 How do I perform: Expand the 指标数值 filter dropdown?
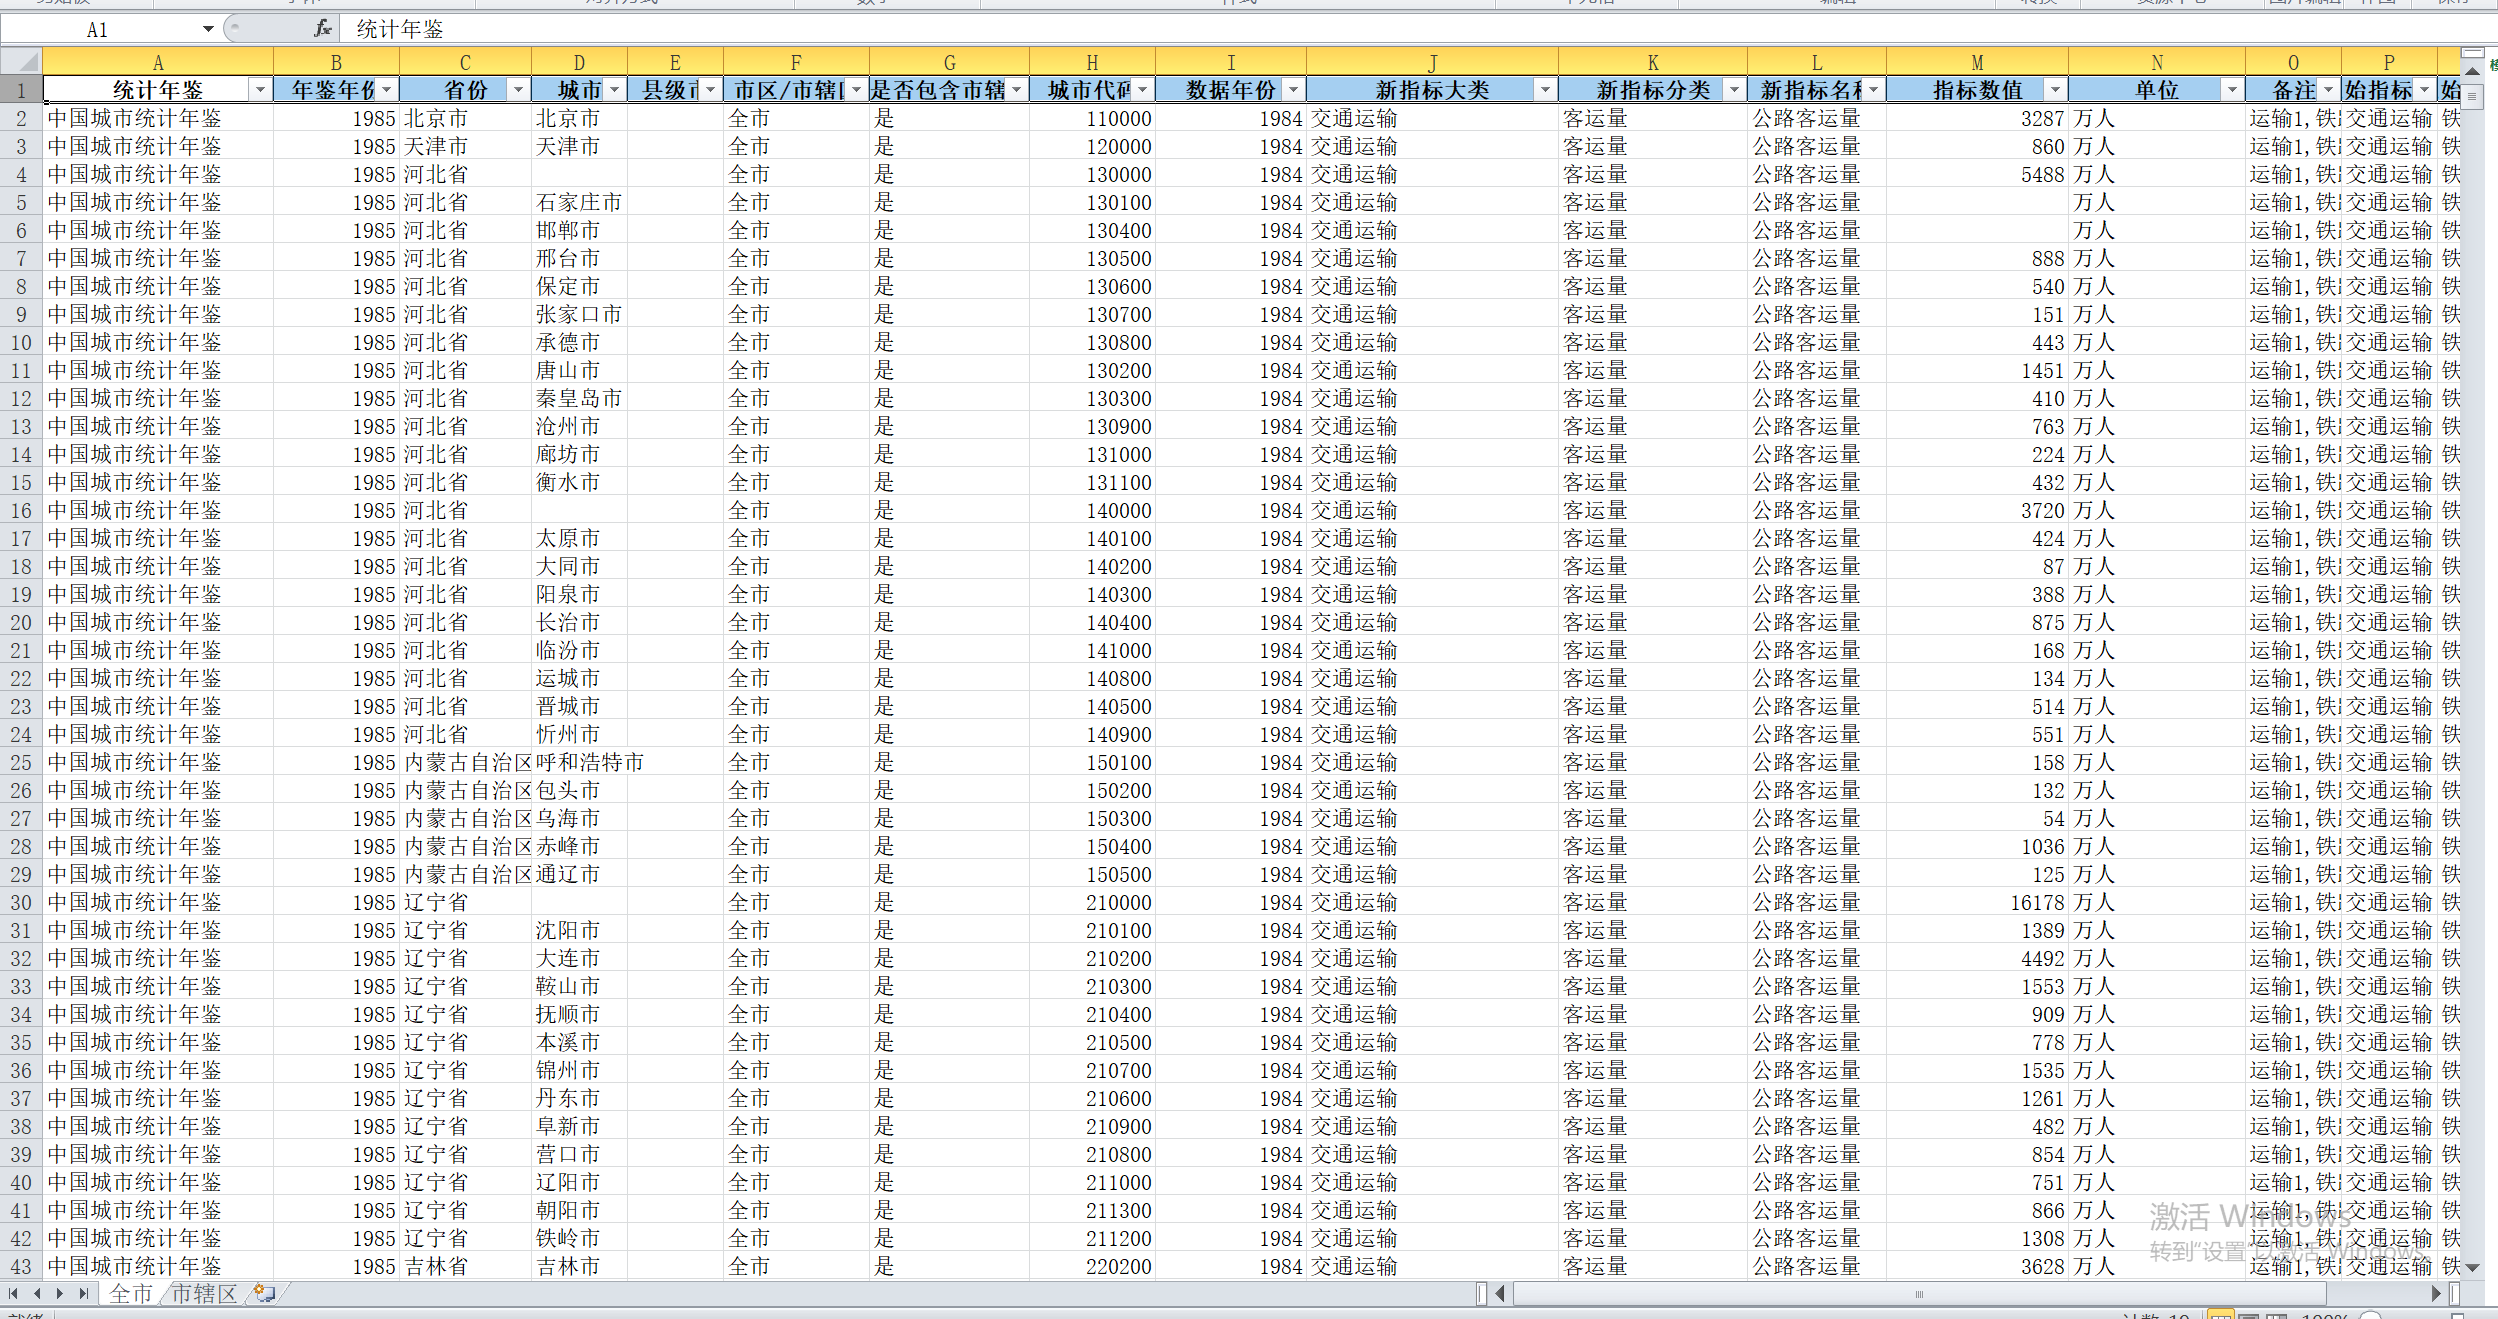click(2054, 90)
